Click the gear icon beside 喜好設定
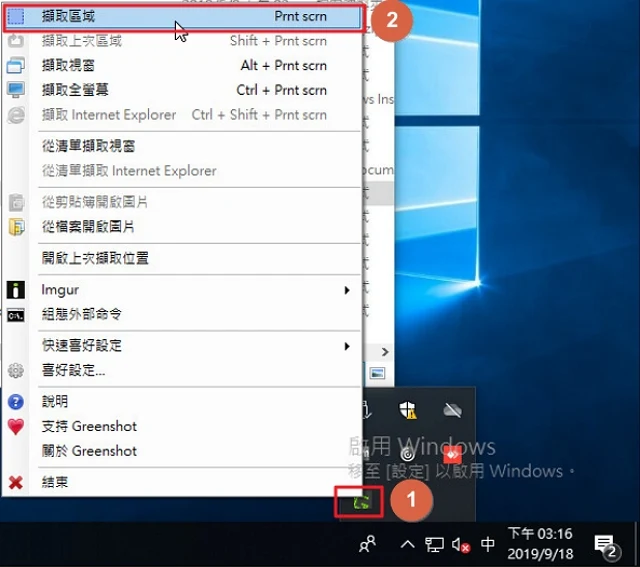The height and width of the screenshot is (567, 640). 16,370
